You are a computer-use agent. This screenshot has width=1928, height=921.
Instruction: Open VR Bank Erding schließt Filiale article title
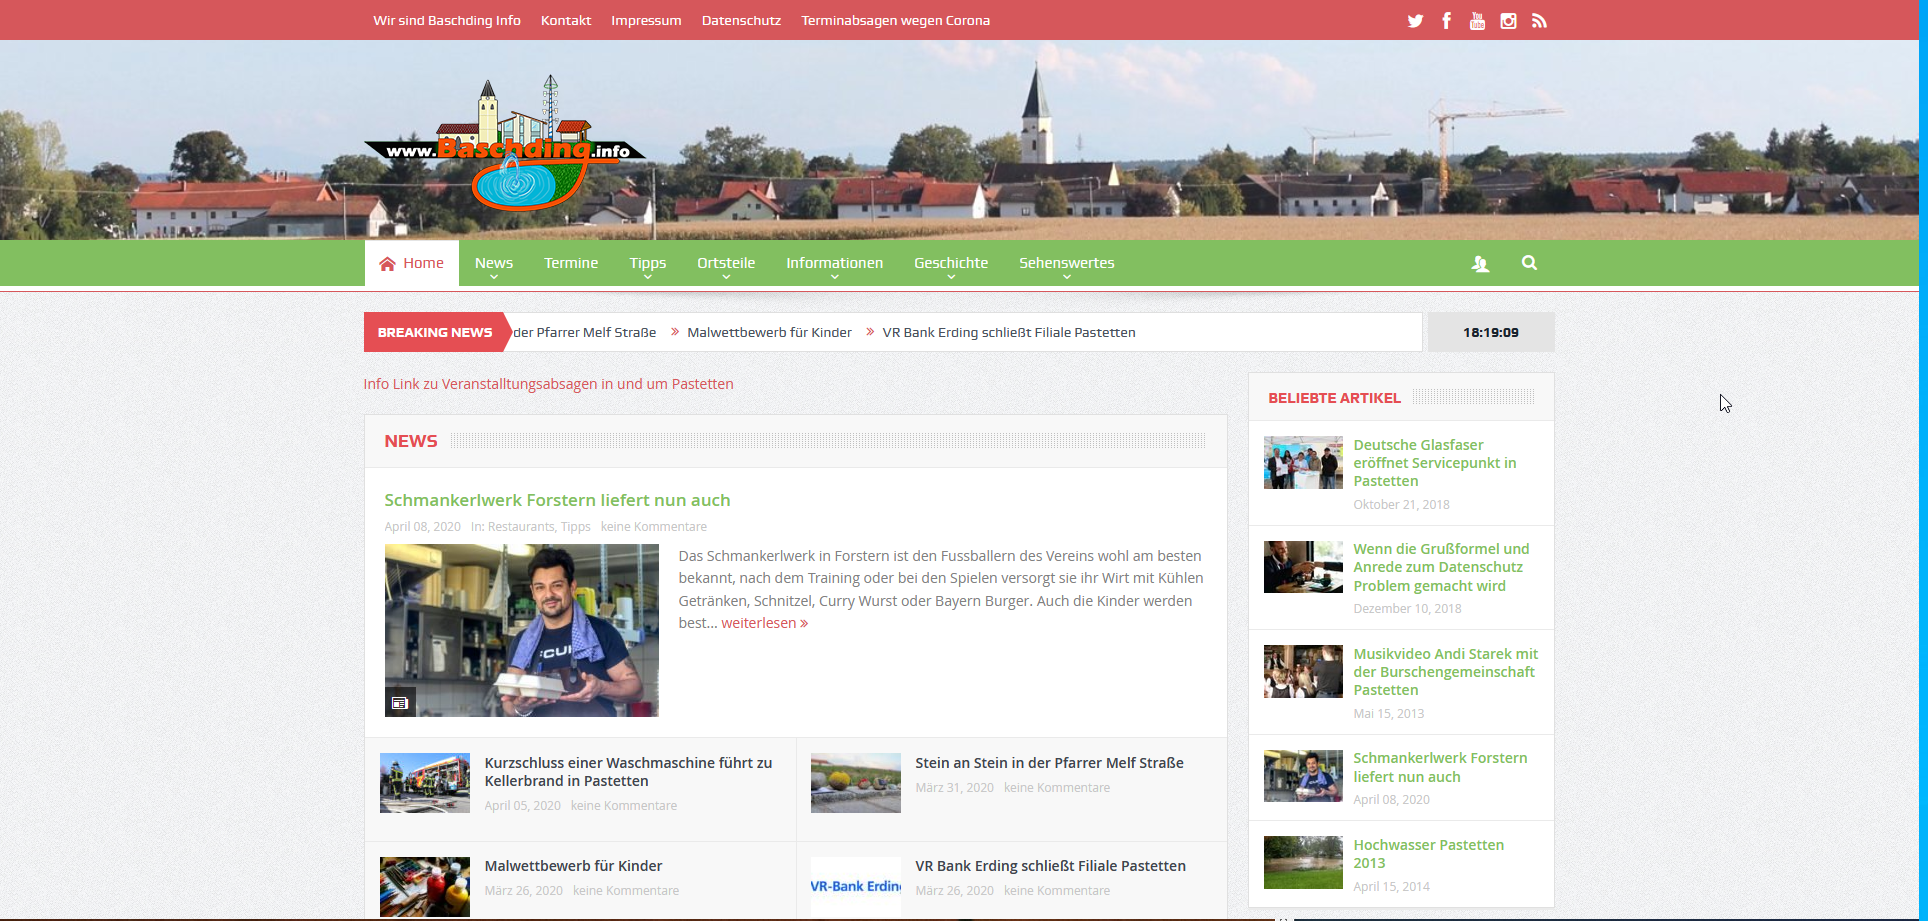point(1050,866)
